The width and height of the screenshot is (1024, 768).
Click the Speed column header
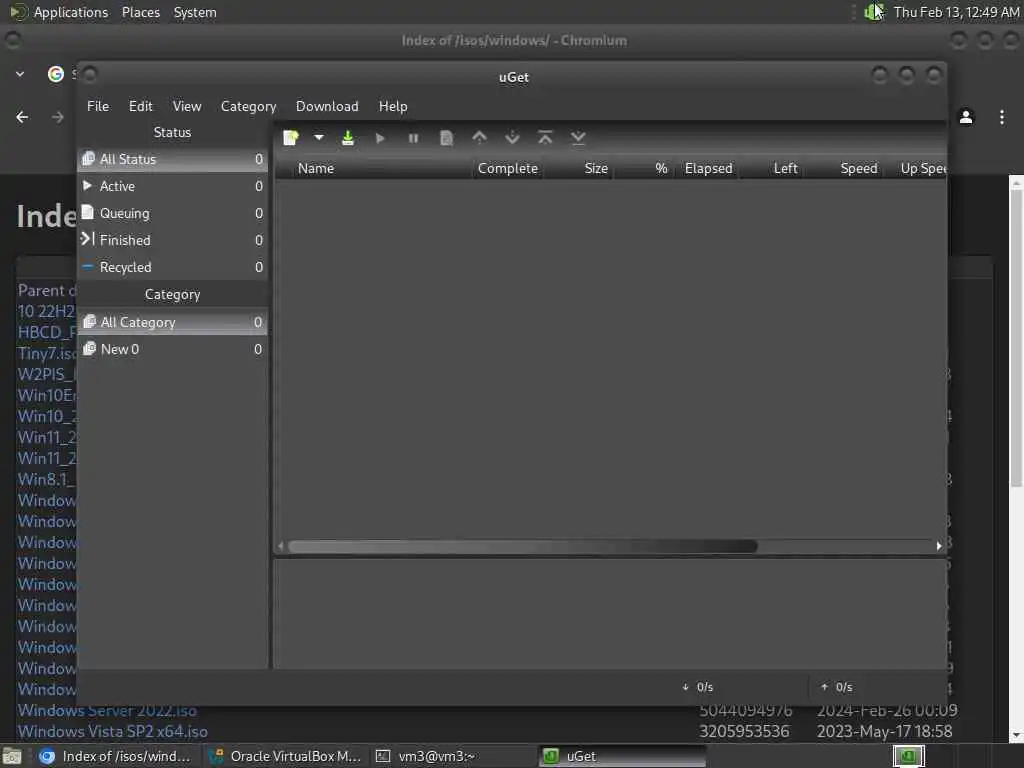click(x=846, y=168)
